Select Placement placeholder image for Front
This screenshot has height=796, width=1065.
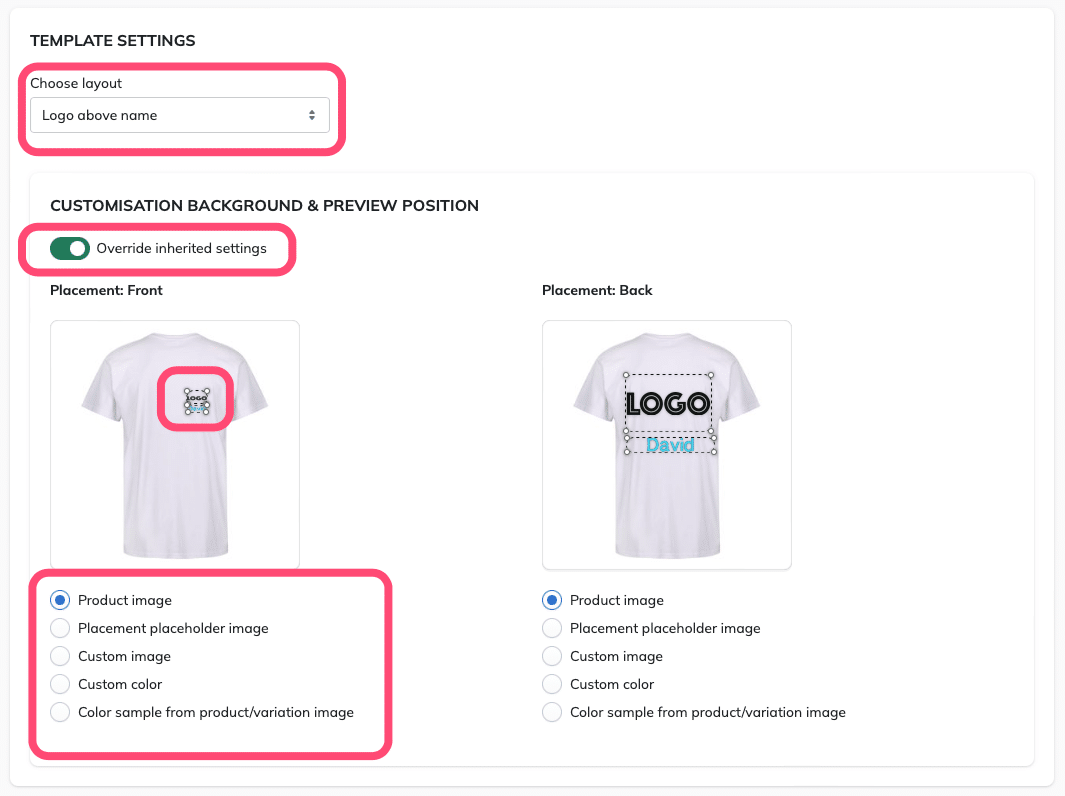tap(60, 628)
